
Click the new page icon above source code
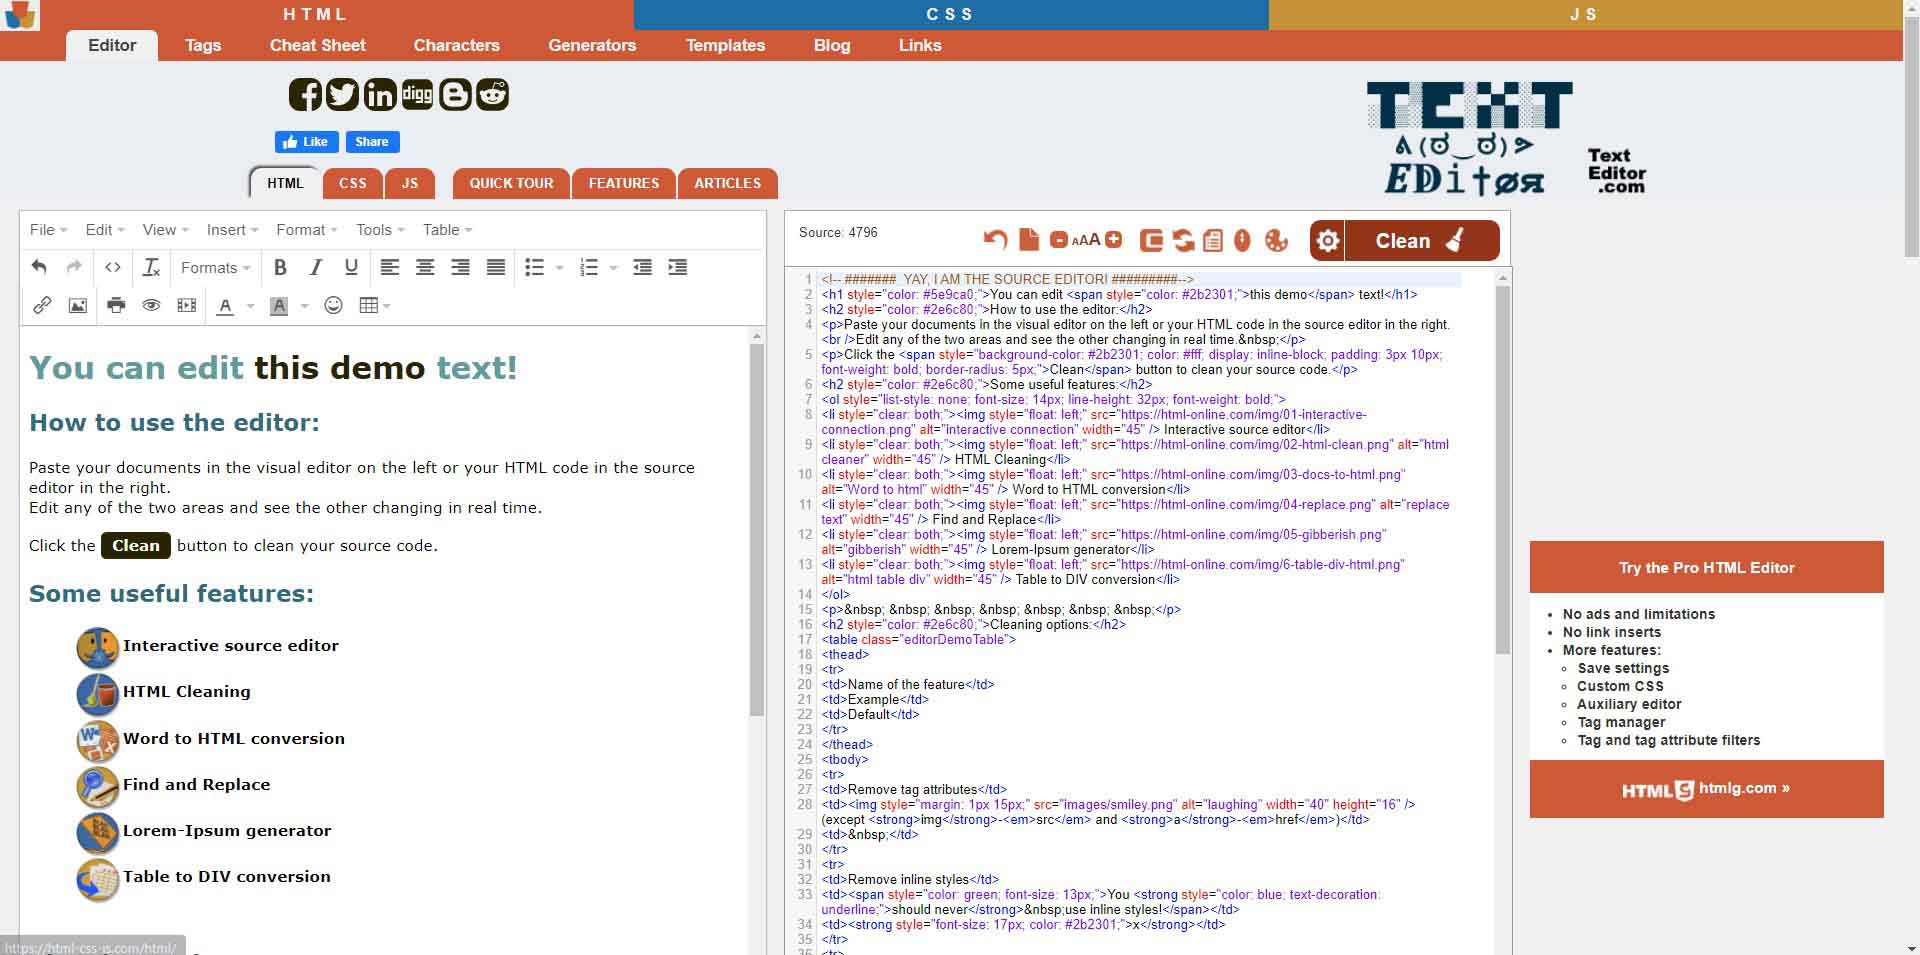[1028, 240]
